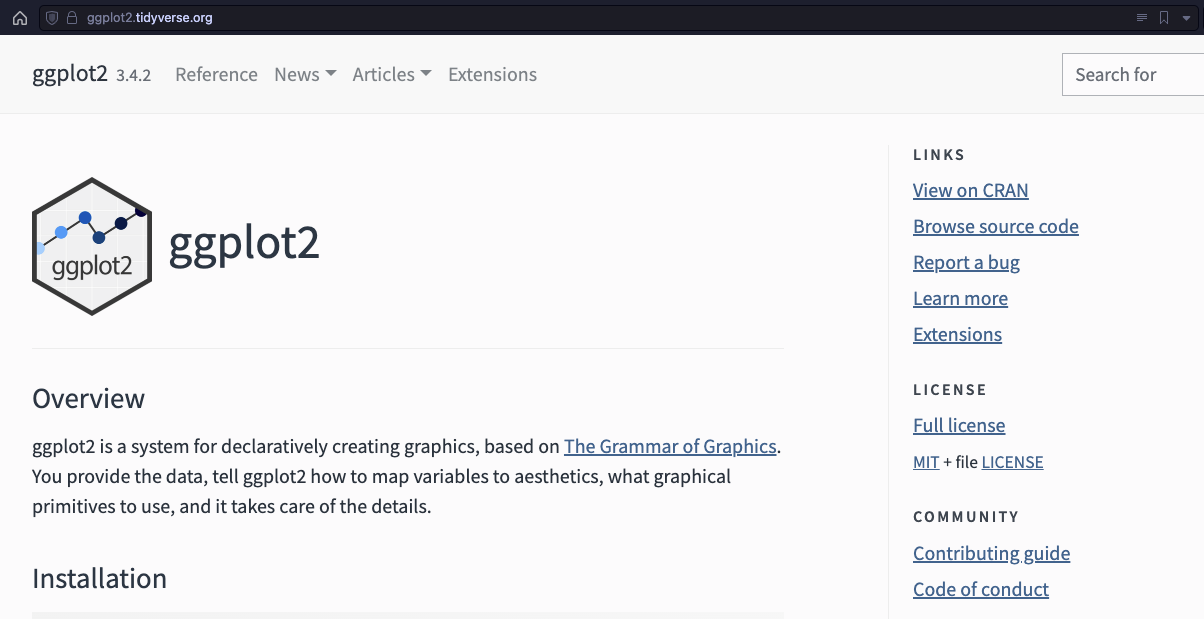The width and height of the screenshot is (1204, 619).
Task: Click the ggplot2 brand name in navbar
Action: click(69, 75)
